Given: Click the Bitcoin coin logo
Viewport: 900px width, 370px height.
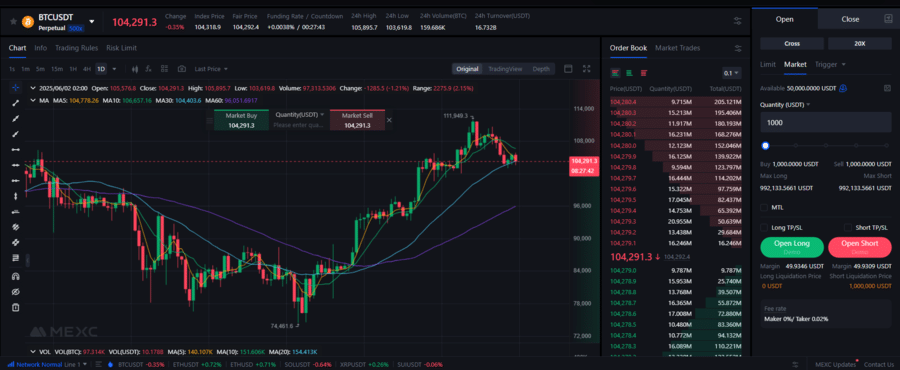Looking at the screenshot, I should (x=28, y=22).
